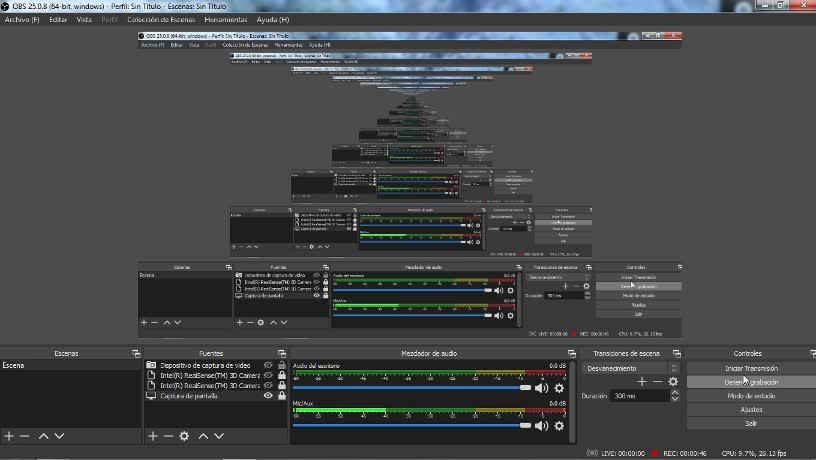Increase Duración with up stepper arrow

(675, 393)
